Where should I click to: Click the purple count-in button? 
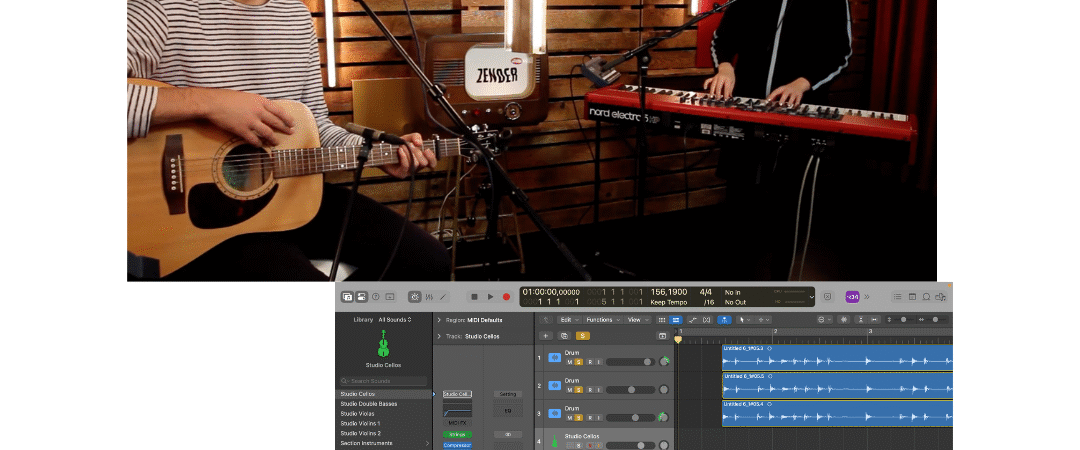coord(853,297)
